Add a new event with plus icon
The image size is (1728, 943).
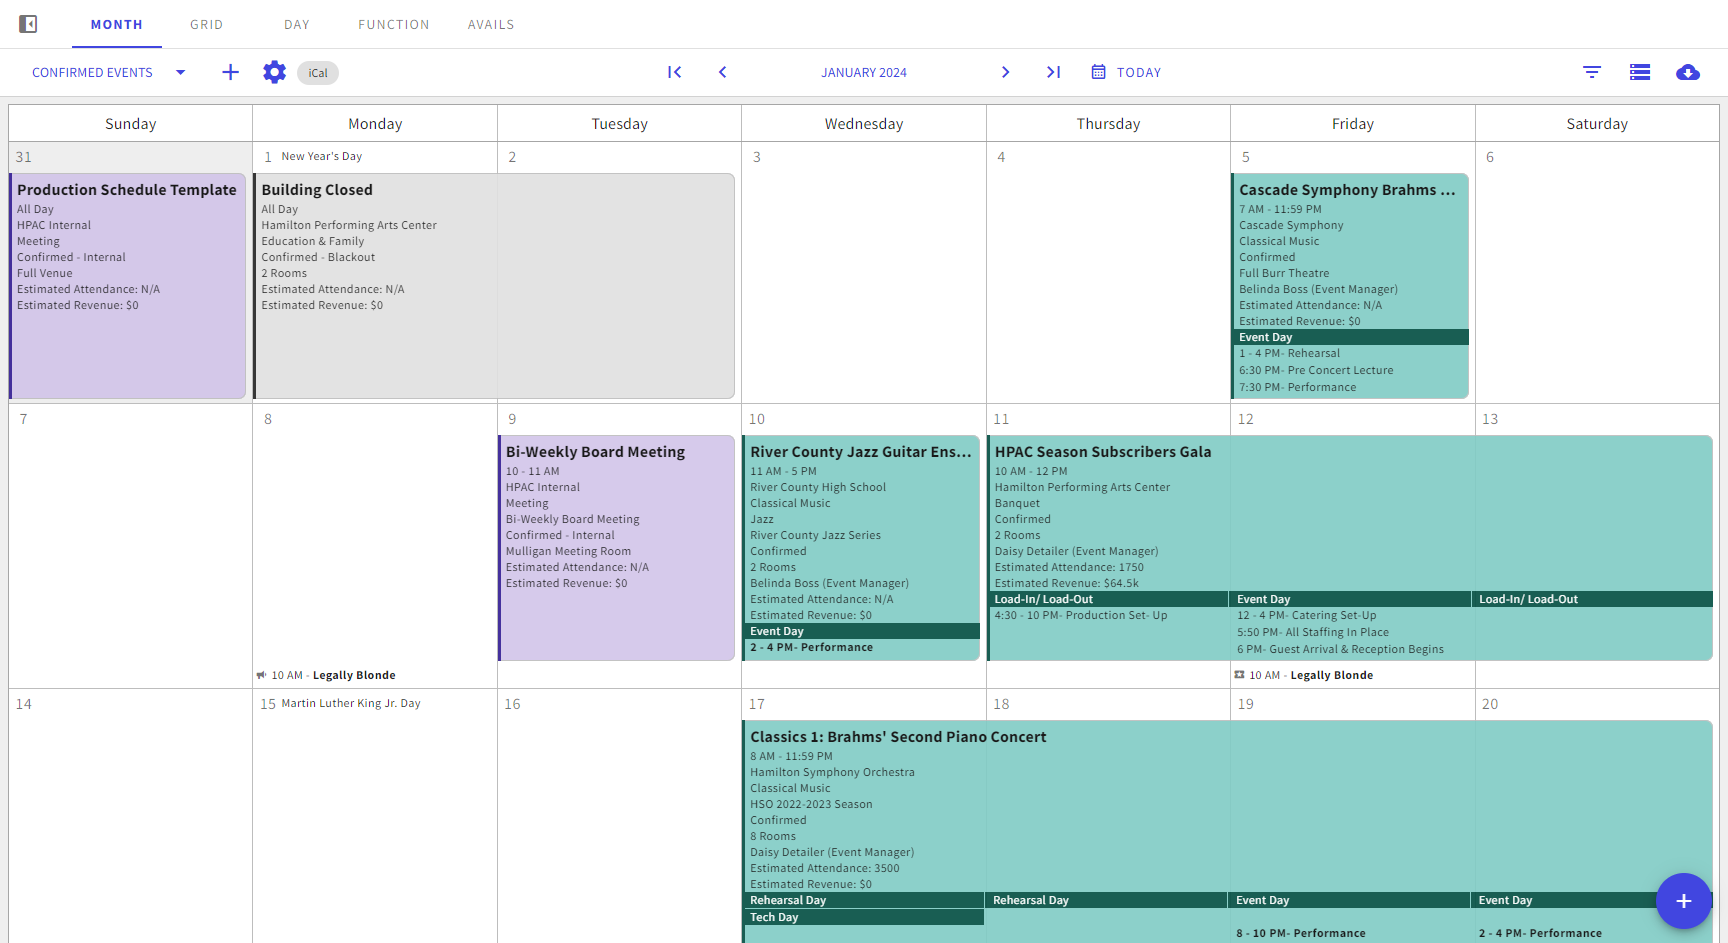[230, 72]
